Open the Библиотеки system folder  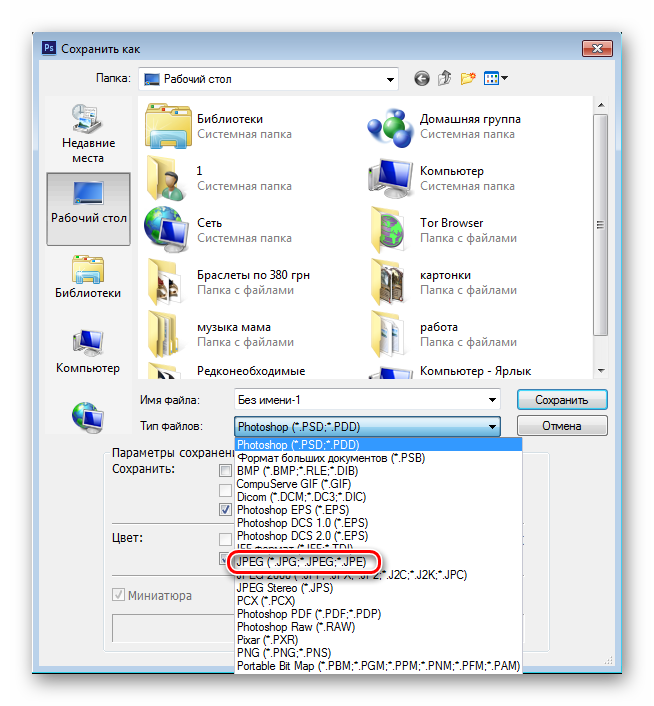pos(220,126)
